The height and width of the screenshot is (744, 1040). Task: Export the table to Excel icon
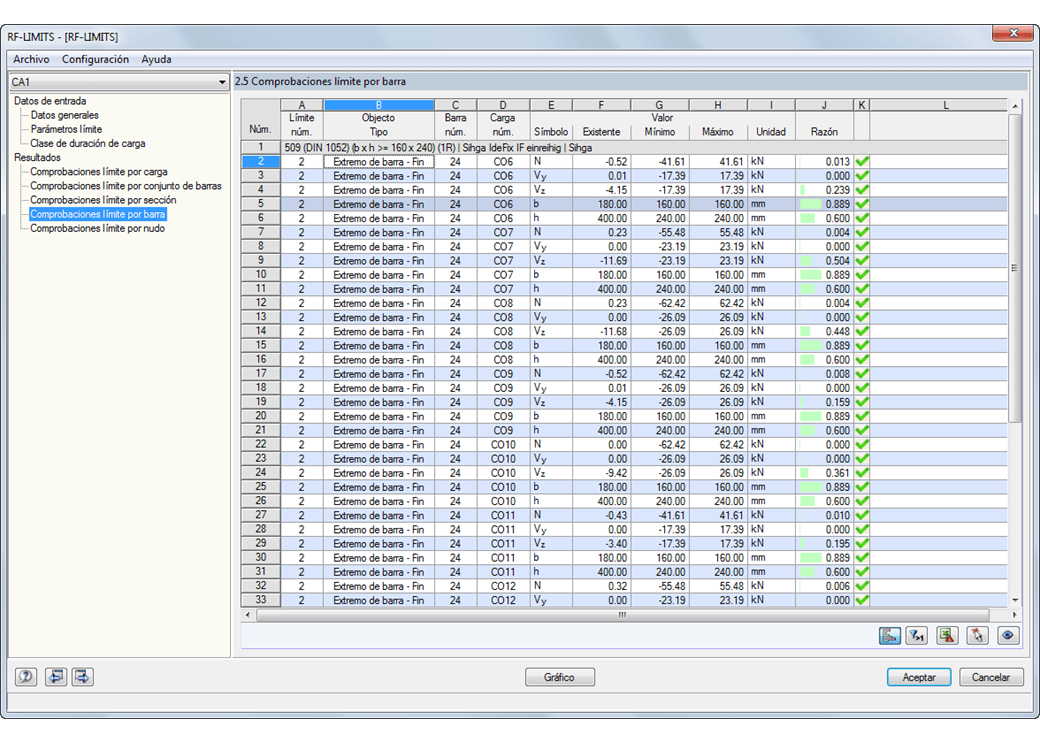946,635
